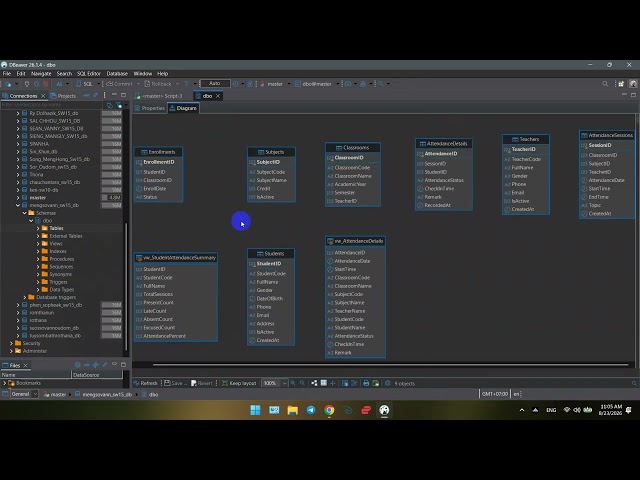Open the Windows Start menu
640x480 pixels.
tap(256, 410)
